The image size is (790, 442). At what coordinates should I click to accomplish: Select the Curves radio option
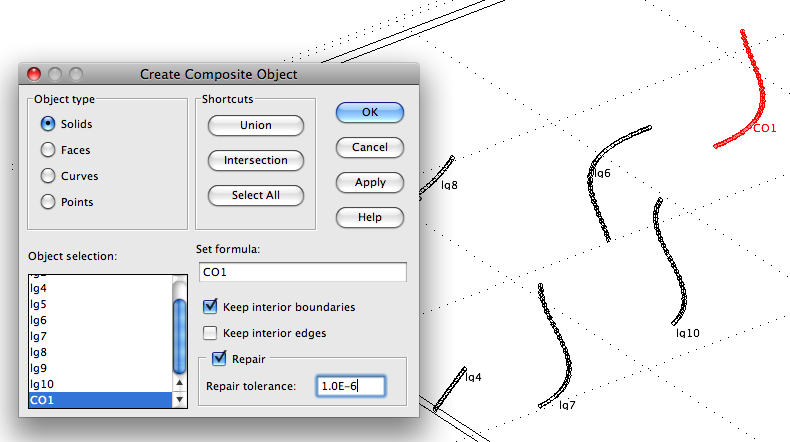click(47, 176)
